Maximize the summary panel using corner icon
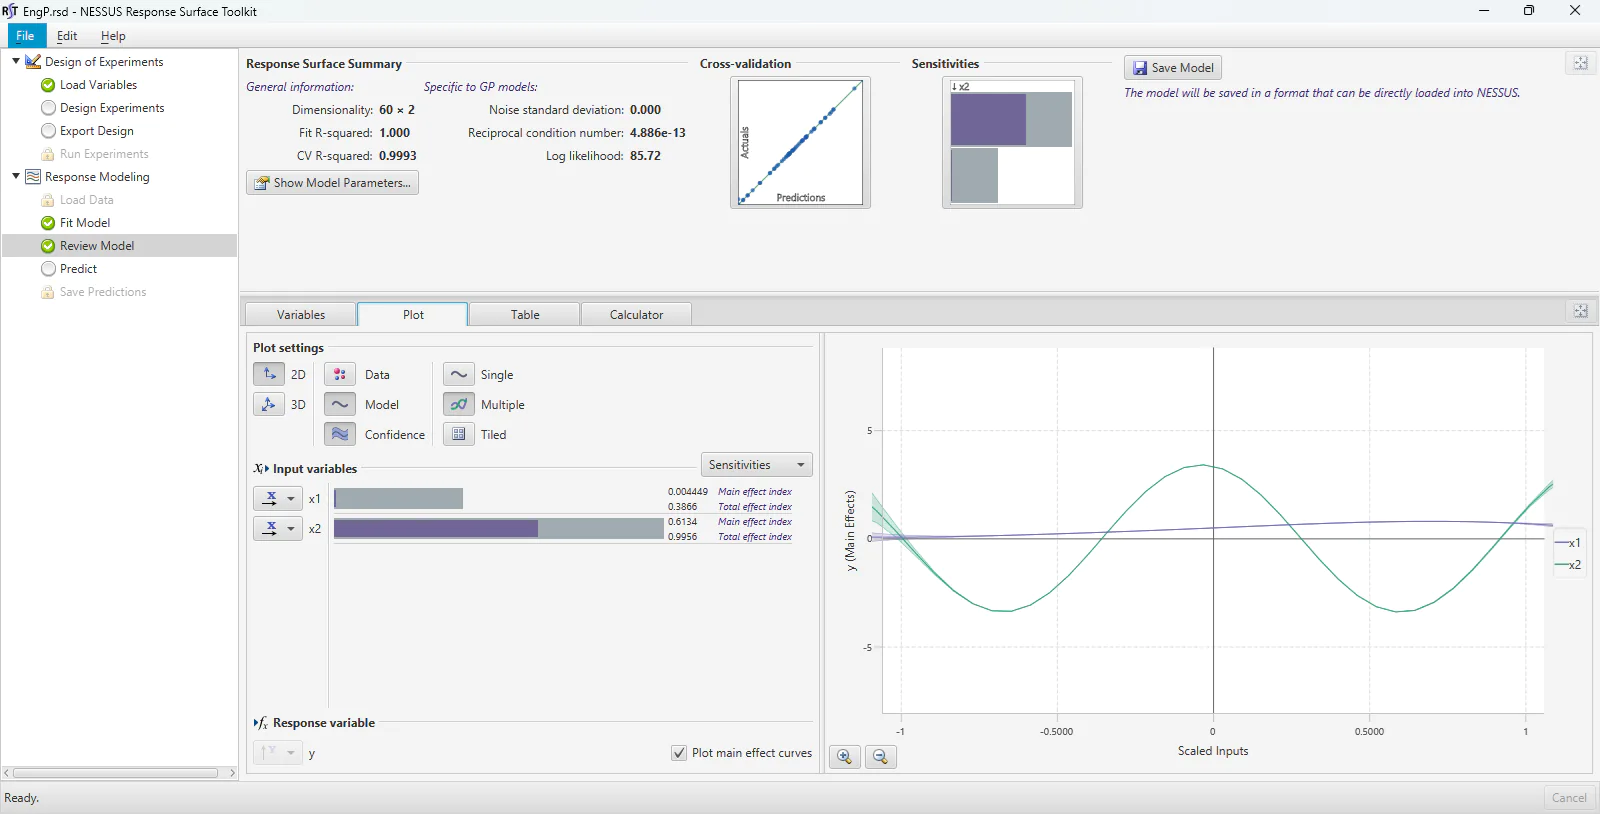 pos(1580,63)
